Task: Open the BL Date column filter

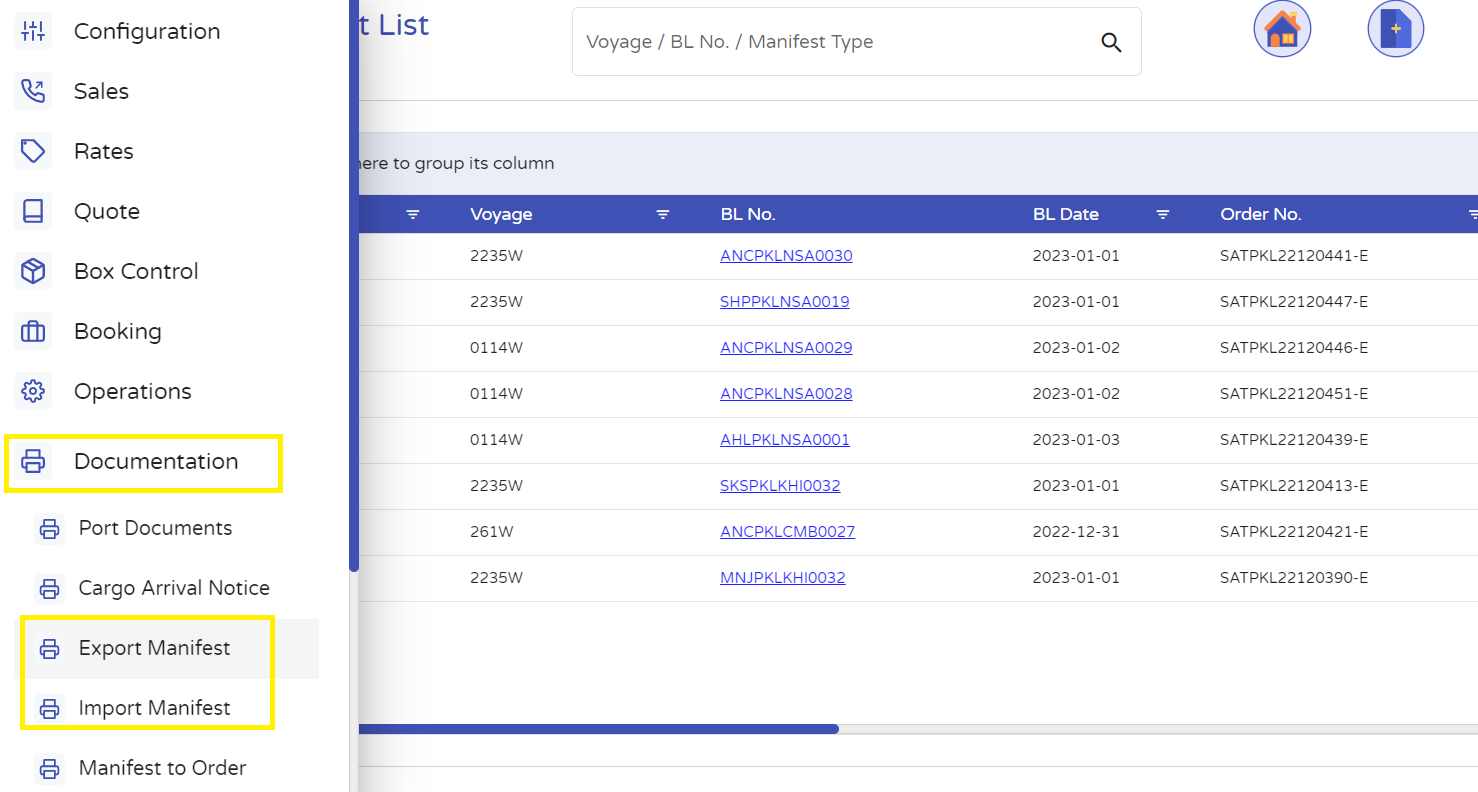Action: point(1163,214)
